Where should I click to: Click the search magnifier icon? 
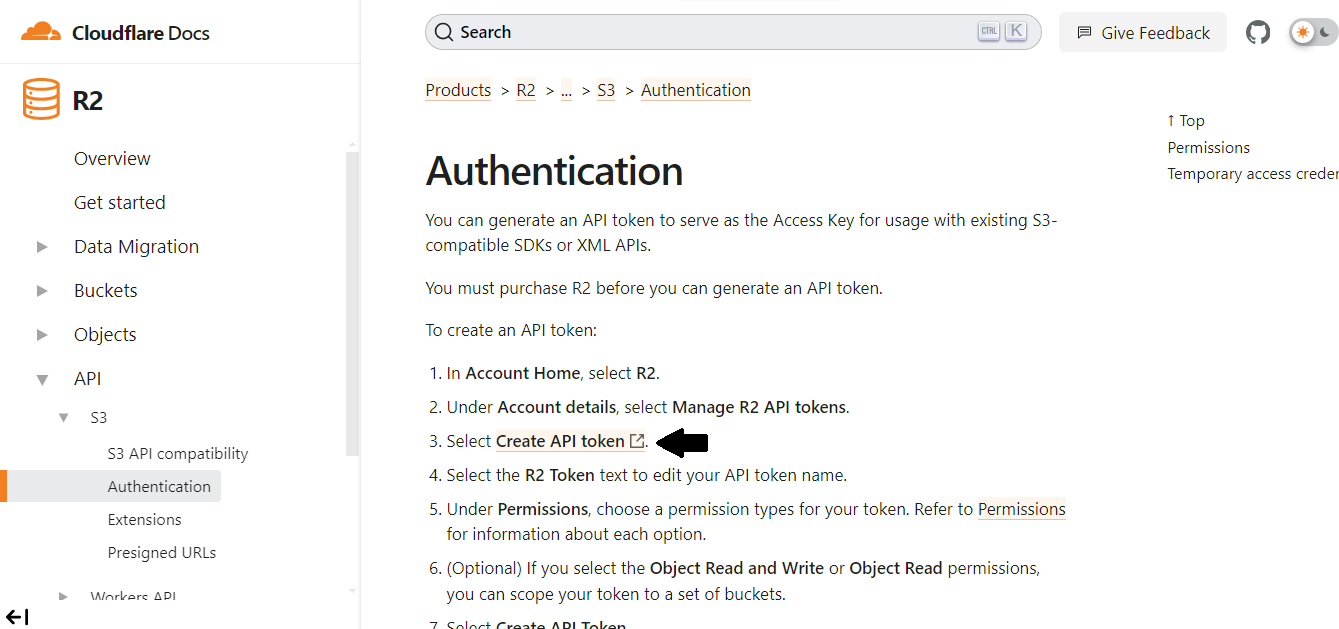tap(443, 32)
